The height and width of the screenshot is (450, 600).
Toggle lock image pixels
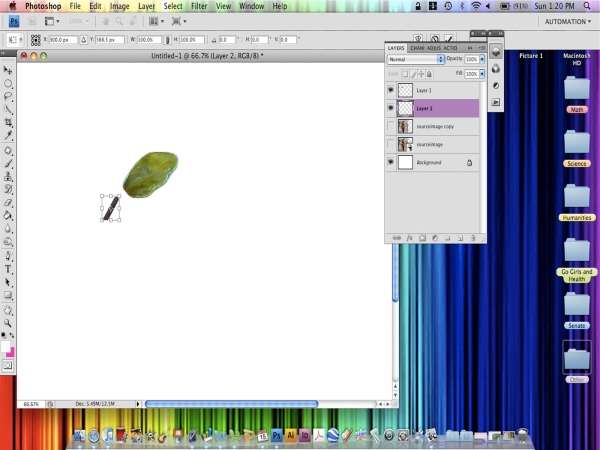(x=413, y=74)
